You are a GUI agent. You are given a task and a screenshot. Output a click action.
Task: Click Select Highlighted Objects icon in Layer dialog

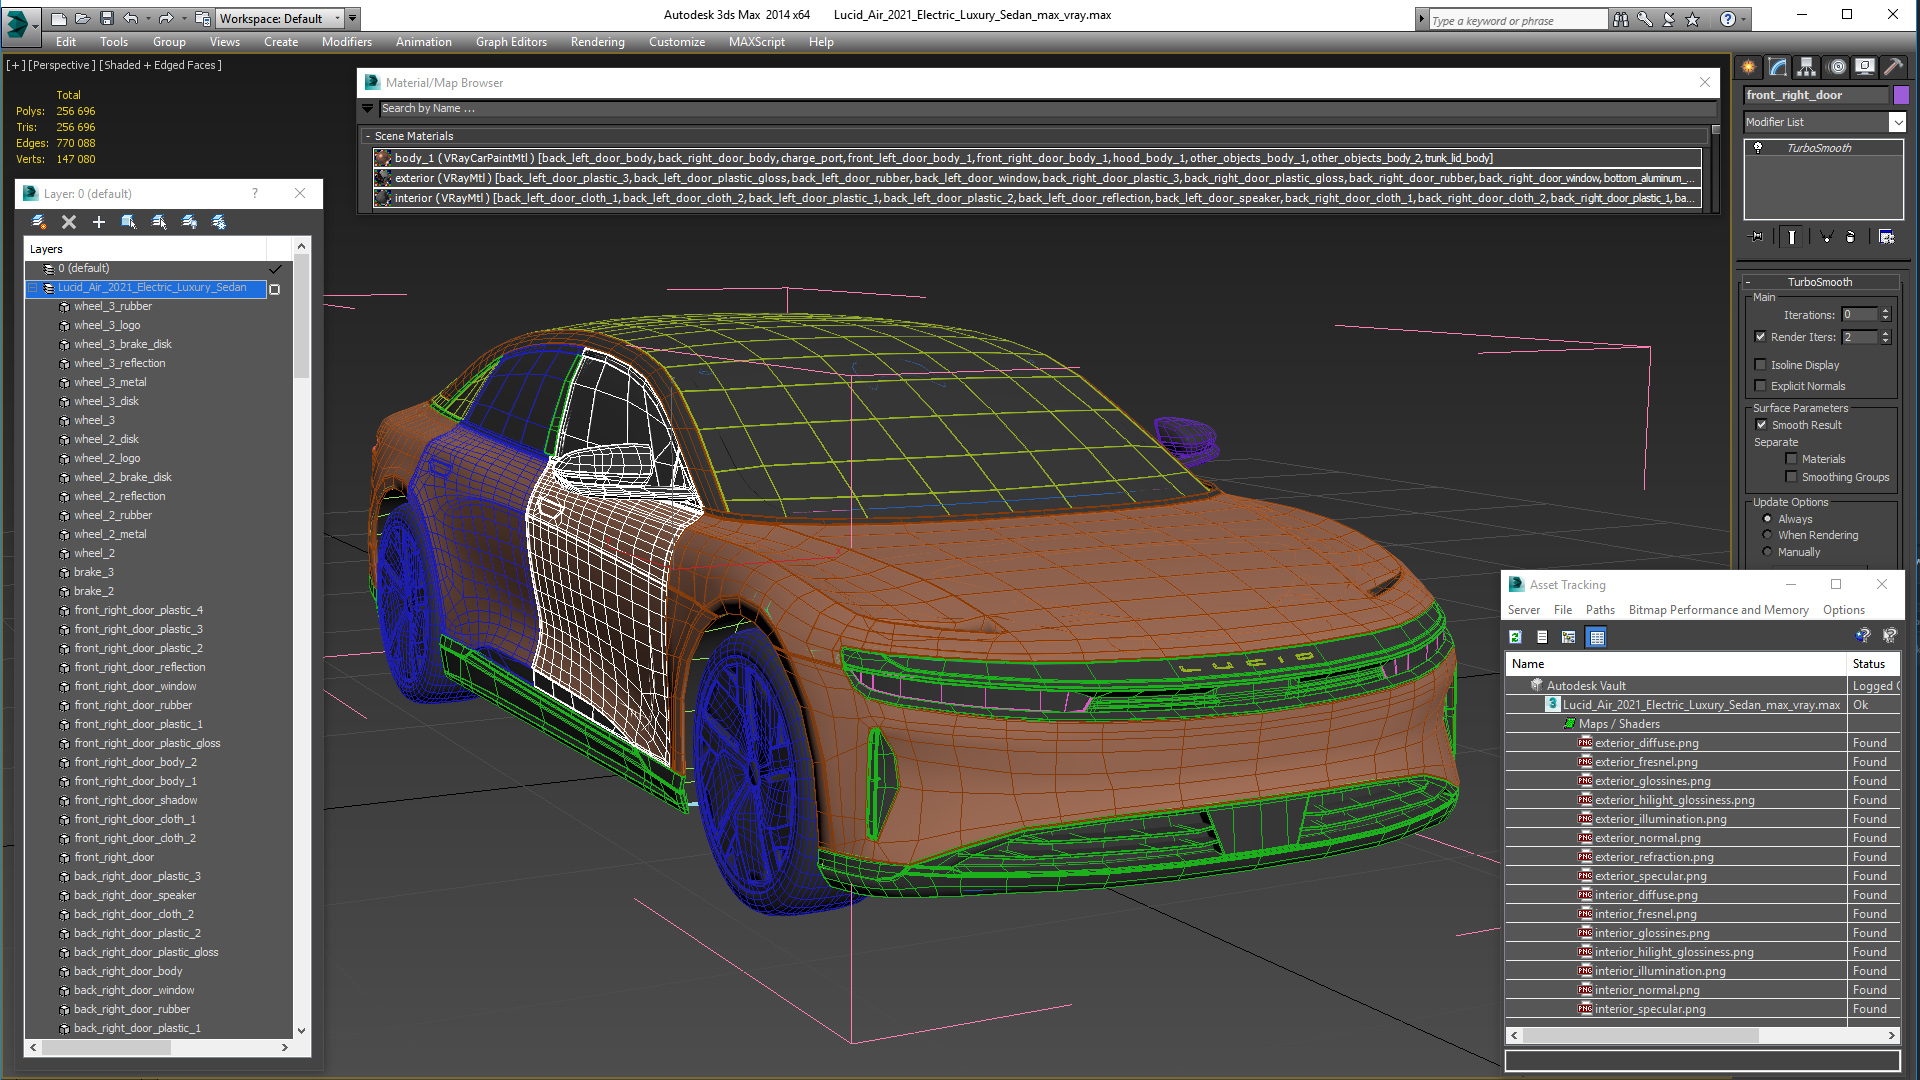(x=129, y=222)
